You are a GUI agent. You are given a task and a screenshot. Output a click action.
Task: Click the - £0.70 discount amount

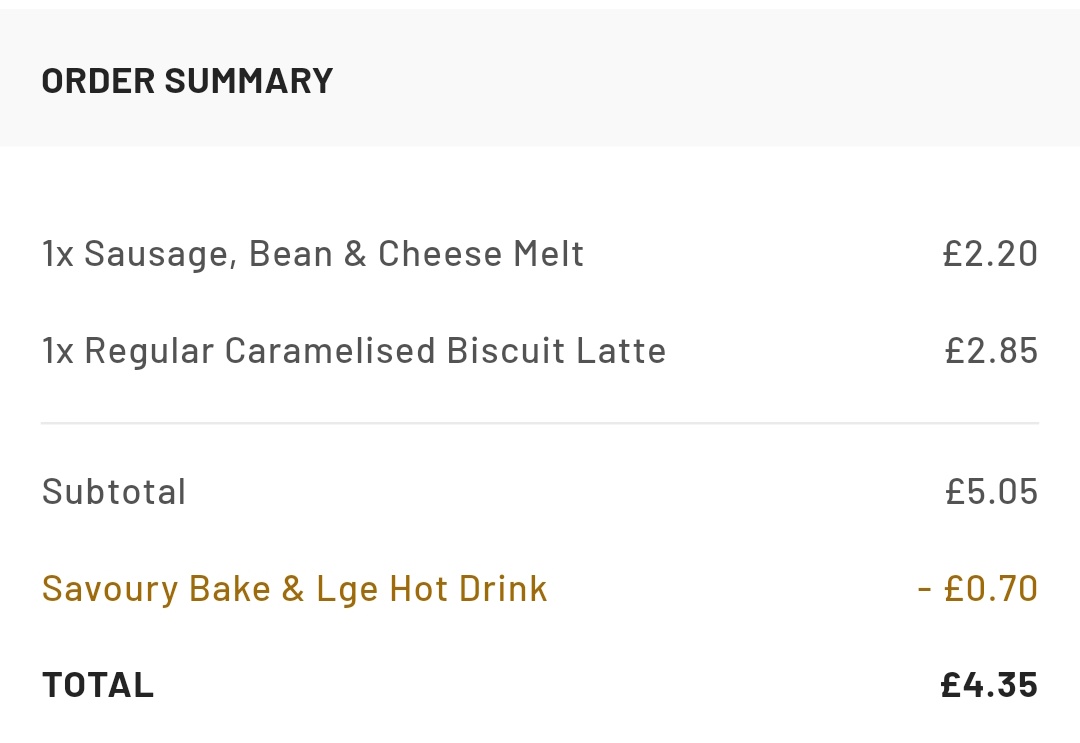977,589
